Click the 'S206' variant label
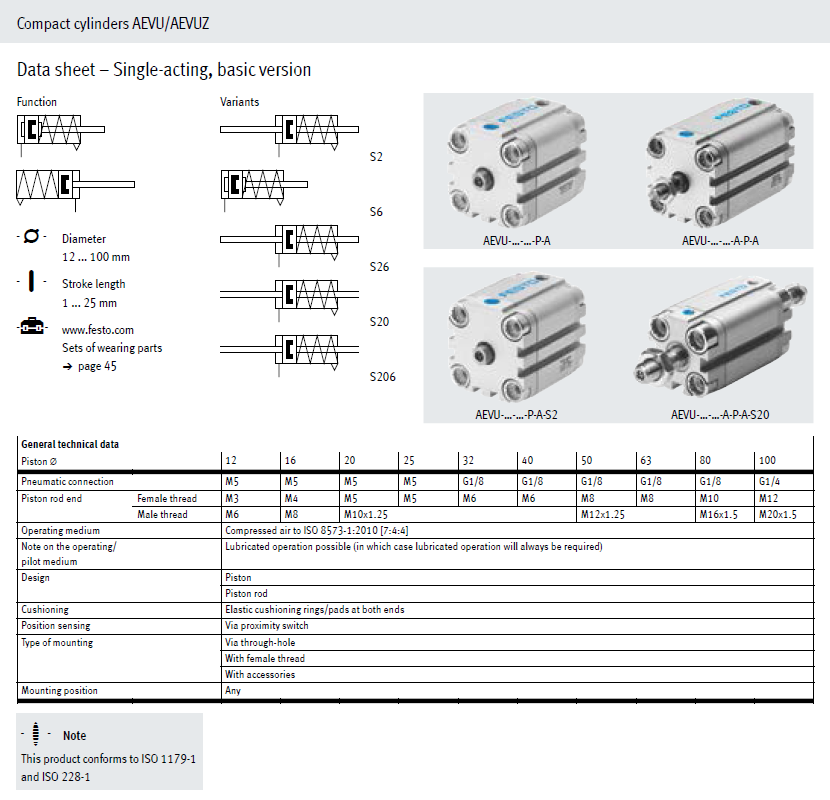The width and height of the screenshot is (830, 800). 383,376
